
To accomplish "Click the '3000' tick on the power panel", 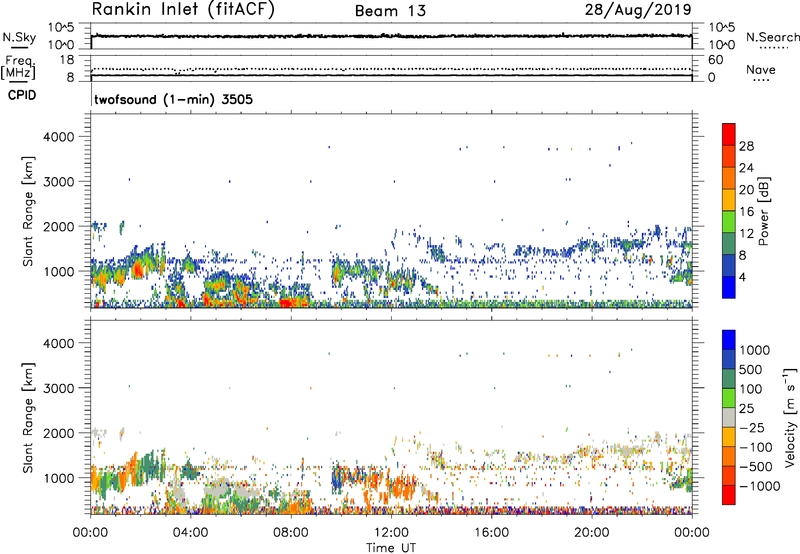I will coord(58,182).
